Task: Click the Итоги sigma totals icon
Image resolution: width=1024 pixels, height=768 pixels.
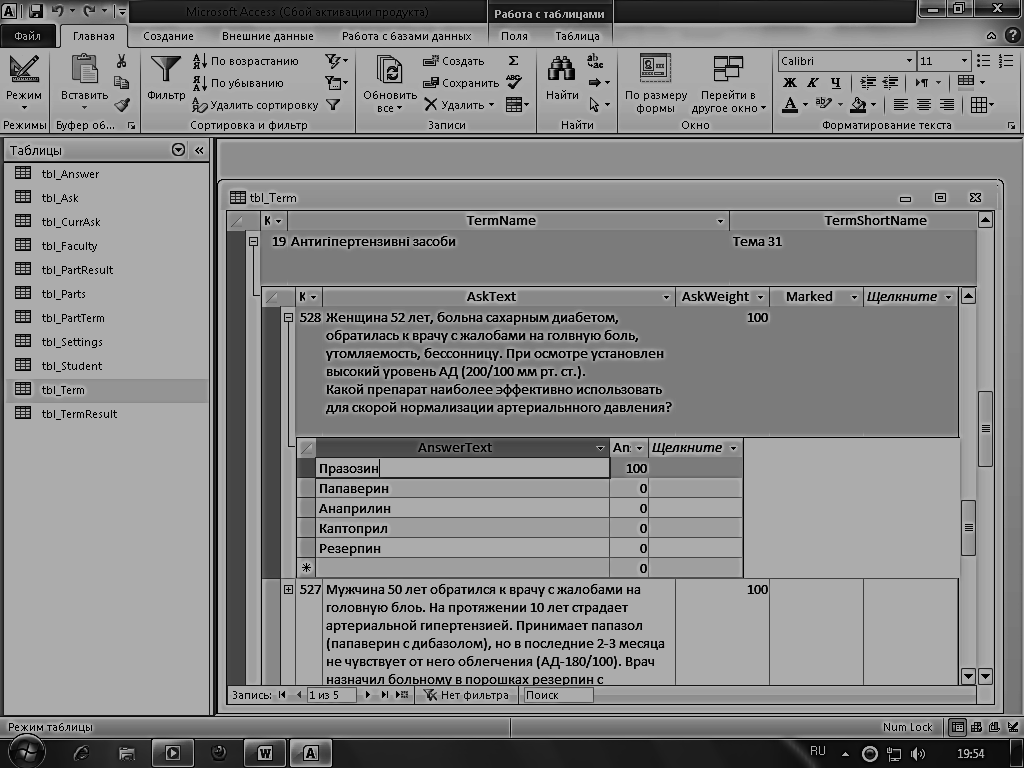Action: coord(513,61)
